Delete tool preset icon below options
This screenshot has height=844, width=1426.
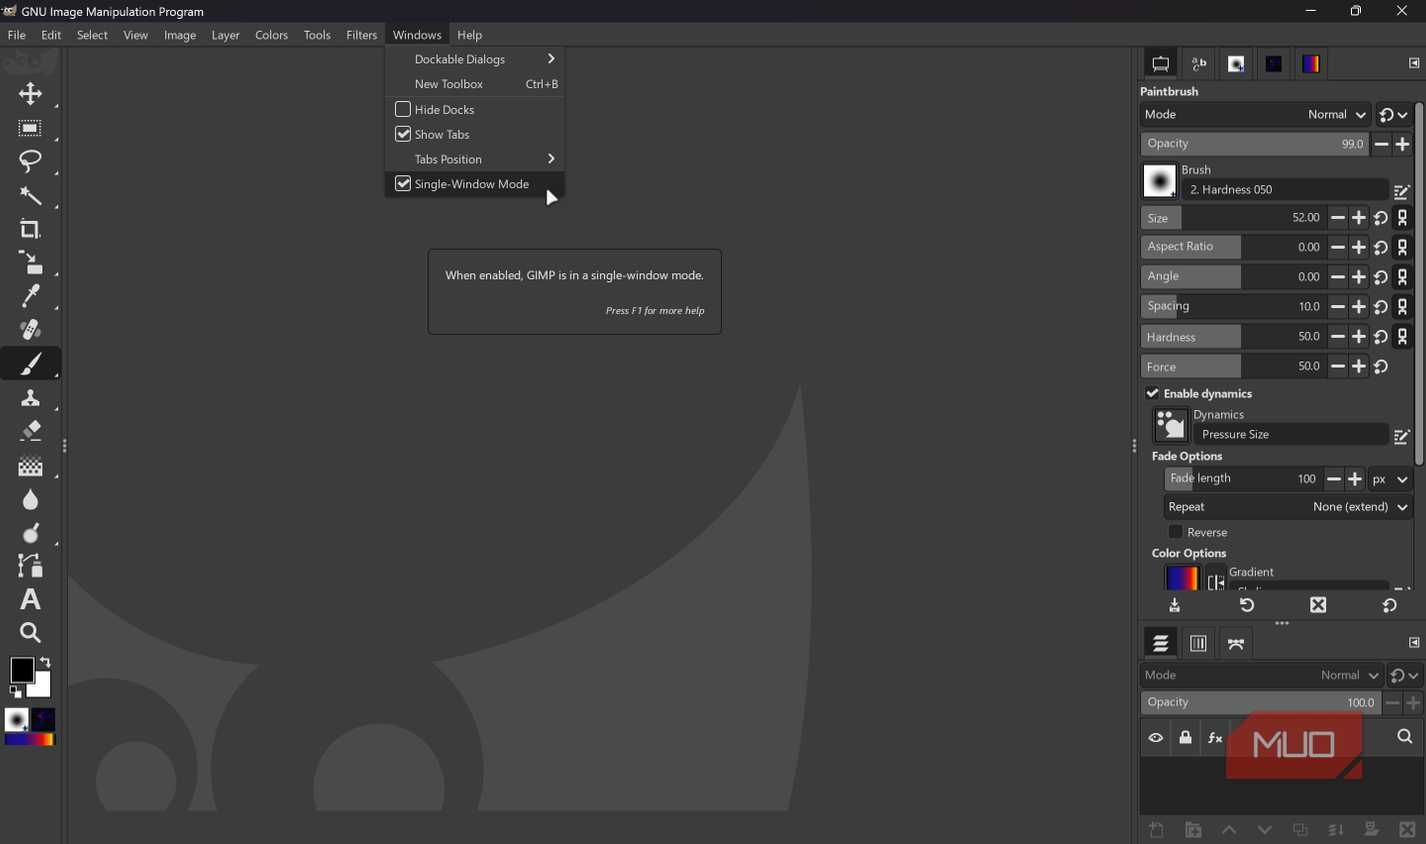click(x=1318, y=606)
